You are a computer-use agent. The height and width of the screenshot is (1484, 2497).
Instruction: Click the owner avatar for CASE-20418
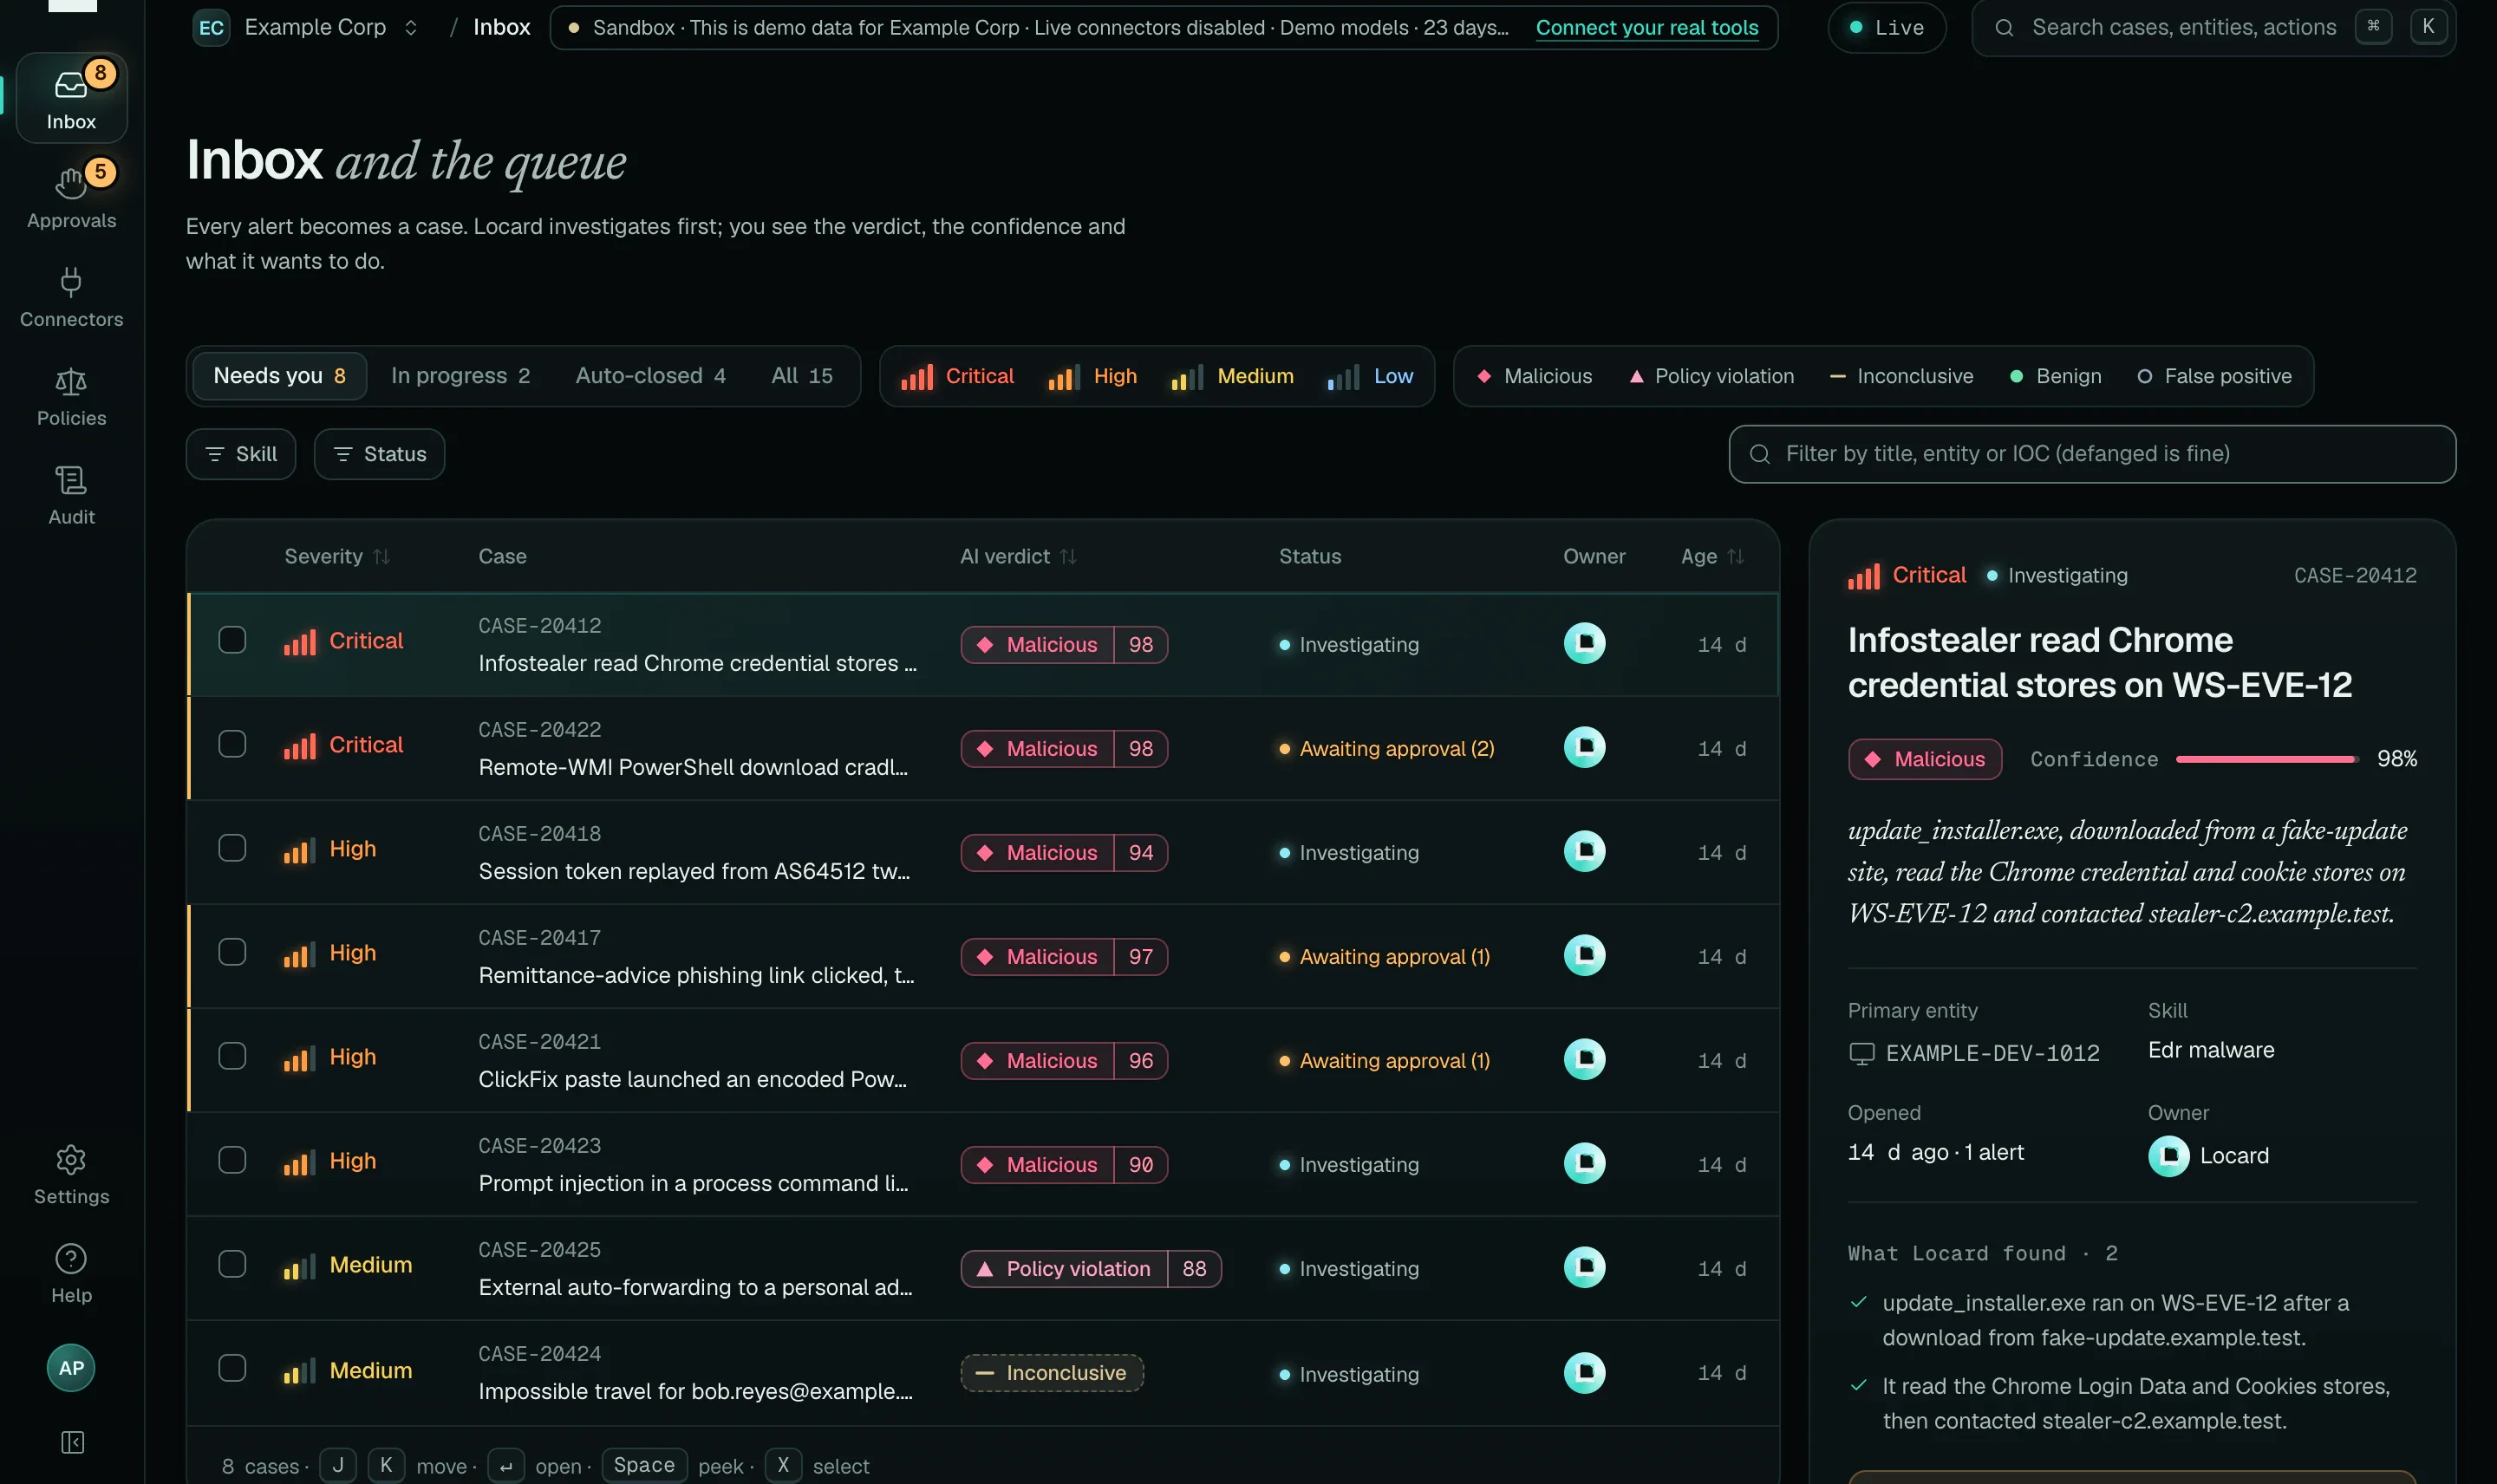click(1584, 851)
